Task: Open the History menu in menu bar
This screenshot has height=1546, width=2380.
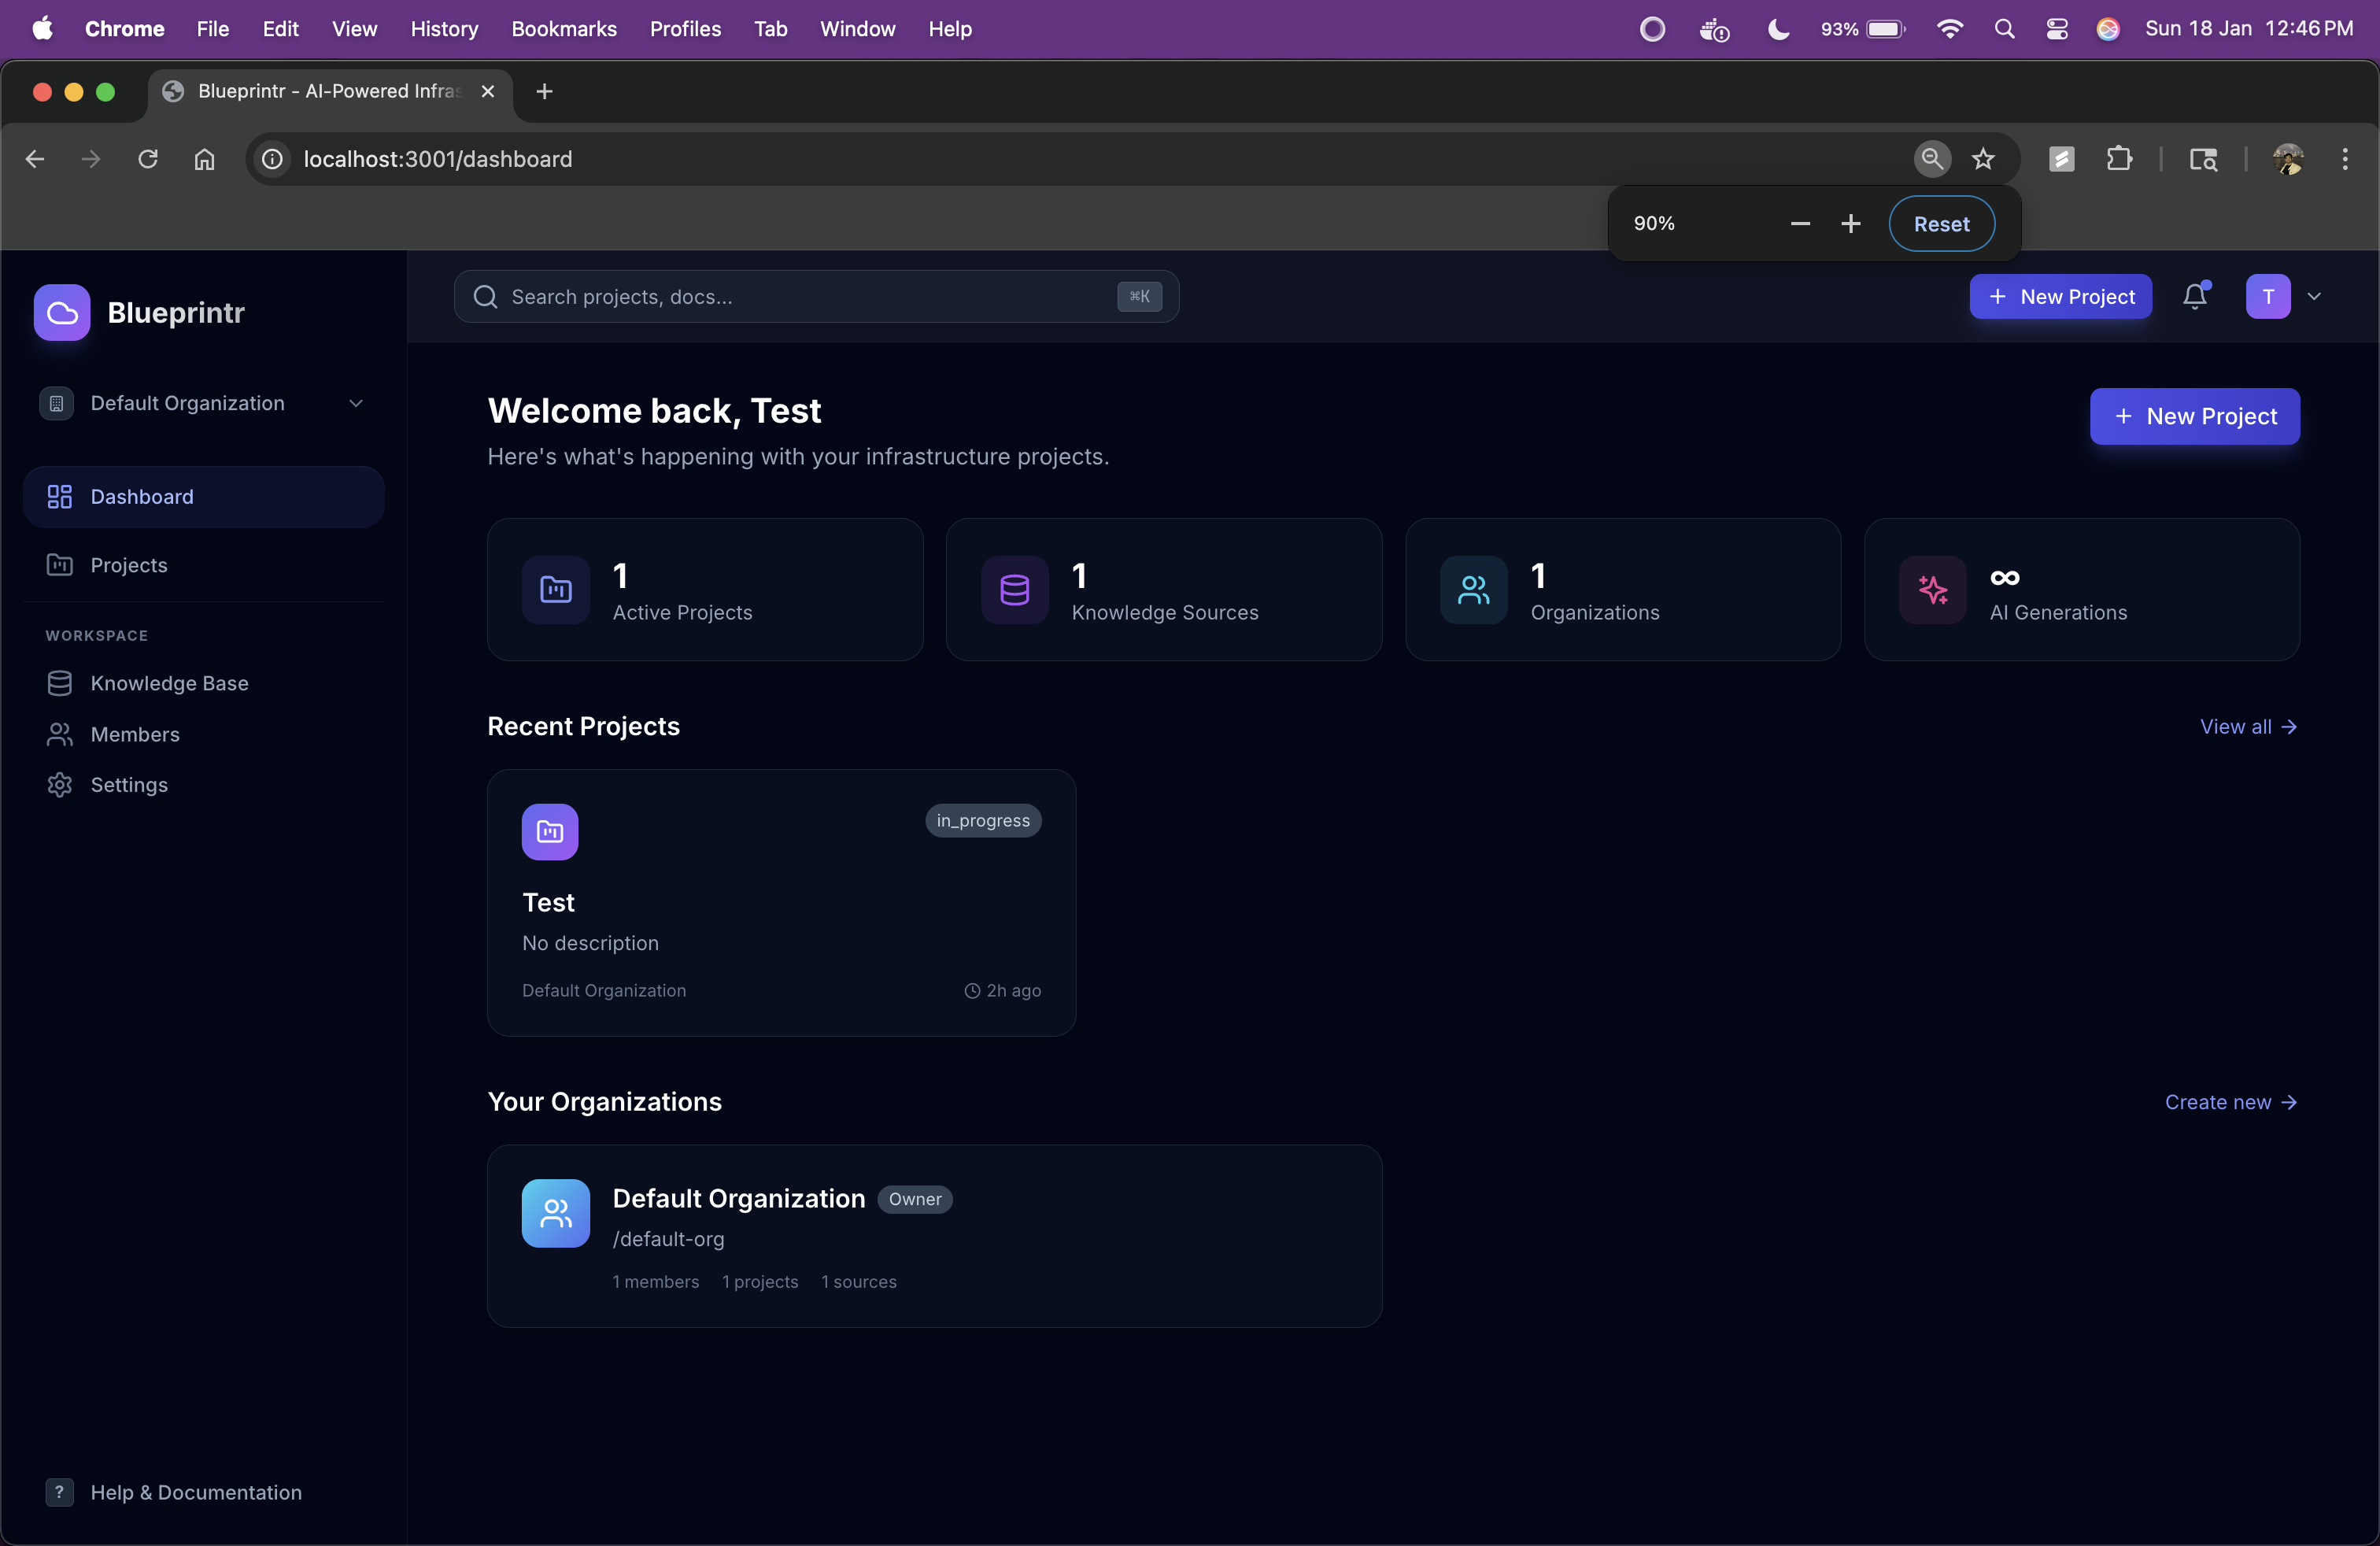Action: tap(444, 28)
